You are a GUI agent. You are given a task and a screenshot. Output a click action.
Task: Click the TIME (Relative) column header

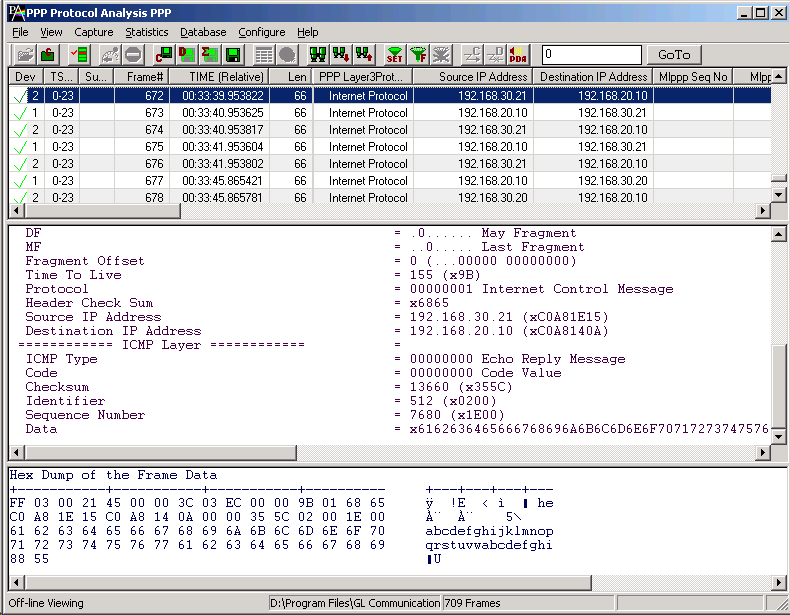219,77
